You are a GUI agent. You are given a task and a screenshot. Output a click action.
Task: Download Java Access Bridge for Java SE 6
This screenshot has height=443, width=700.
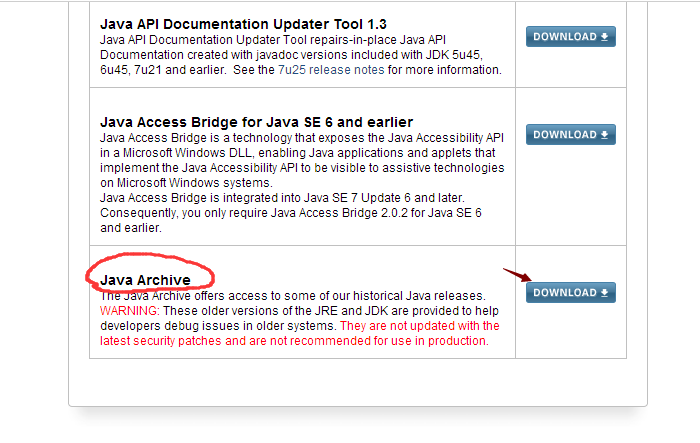pyautogui.click(x=570, y=135)
